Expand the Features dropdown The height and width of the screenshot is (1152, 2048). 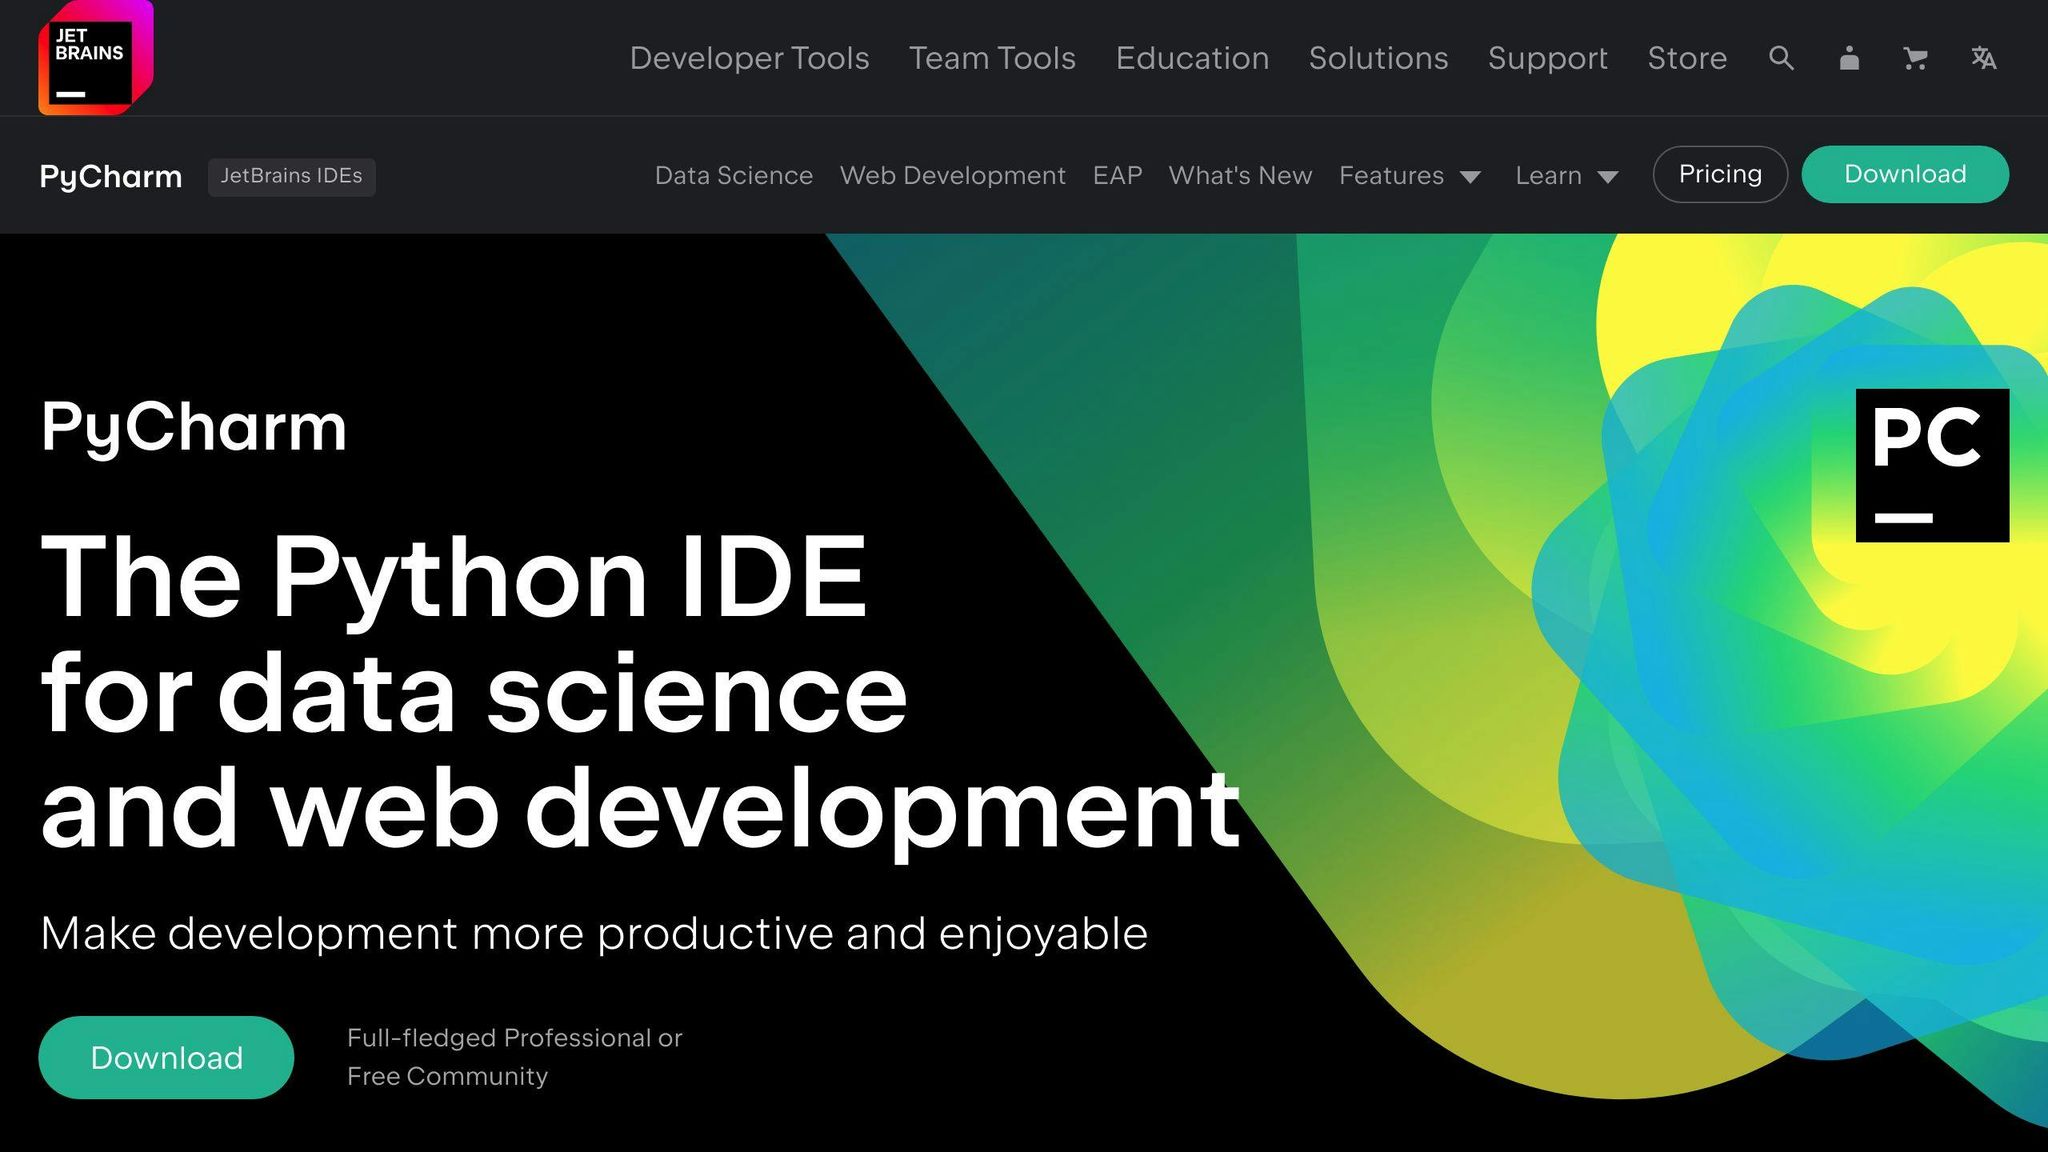click(1410, 175)
